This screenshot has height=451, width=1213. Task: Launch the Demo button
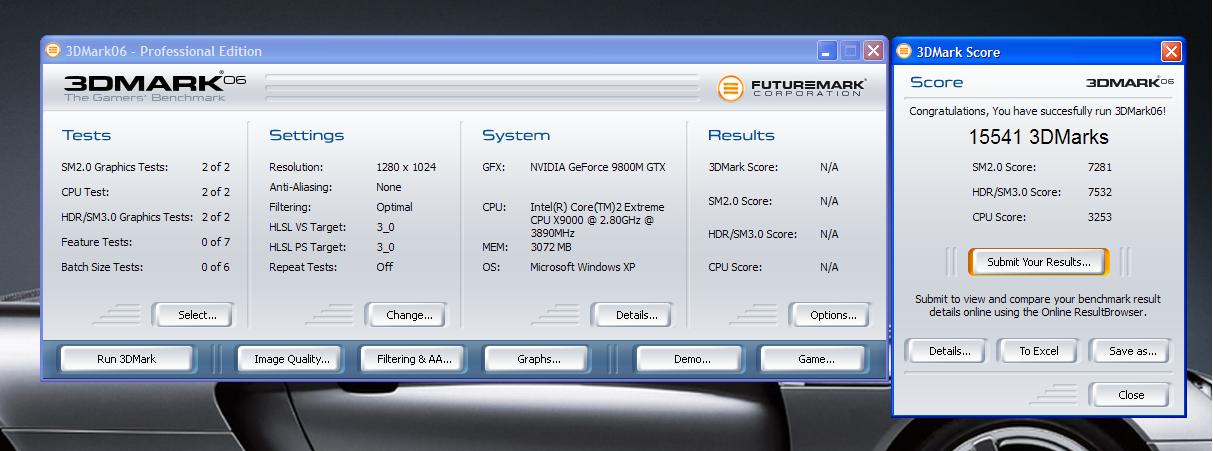coord(691,359)
